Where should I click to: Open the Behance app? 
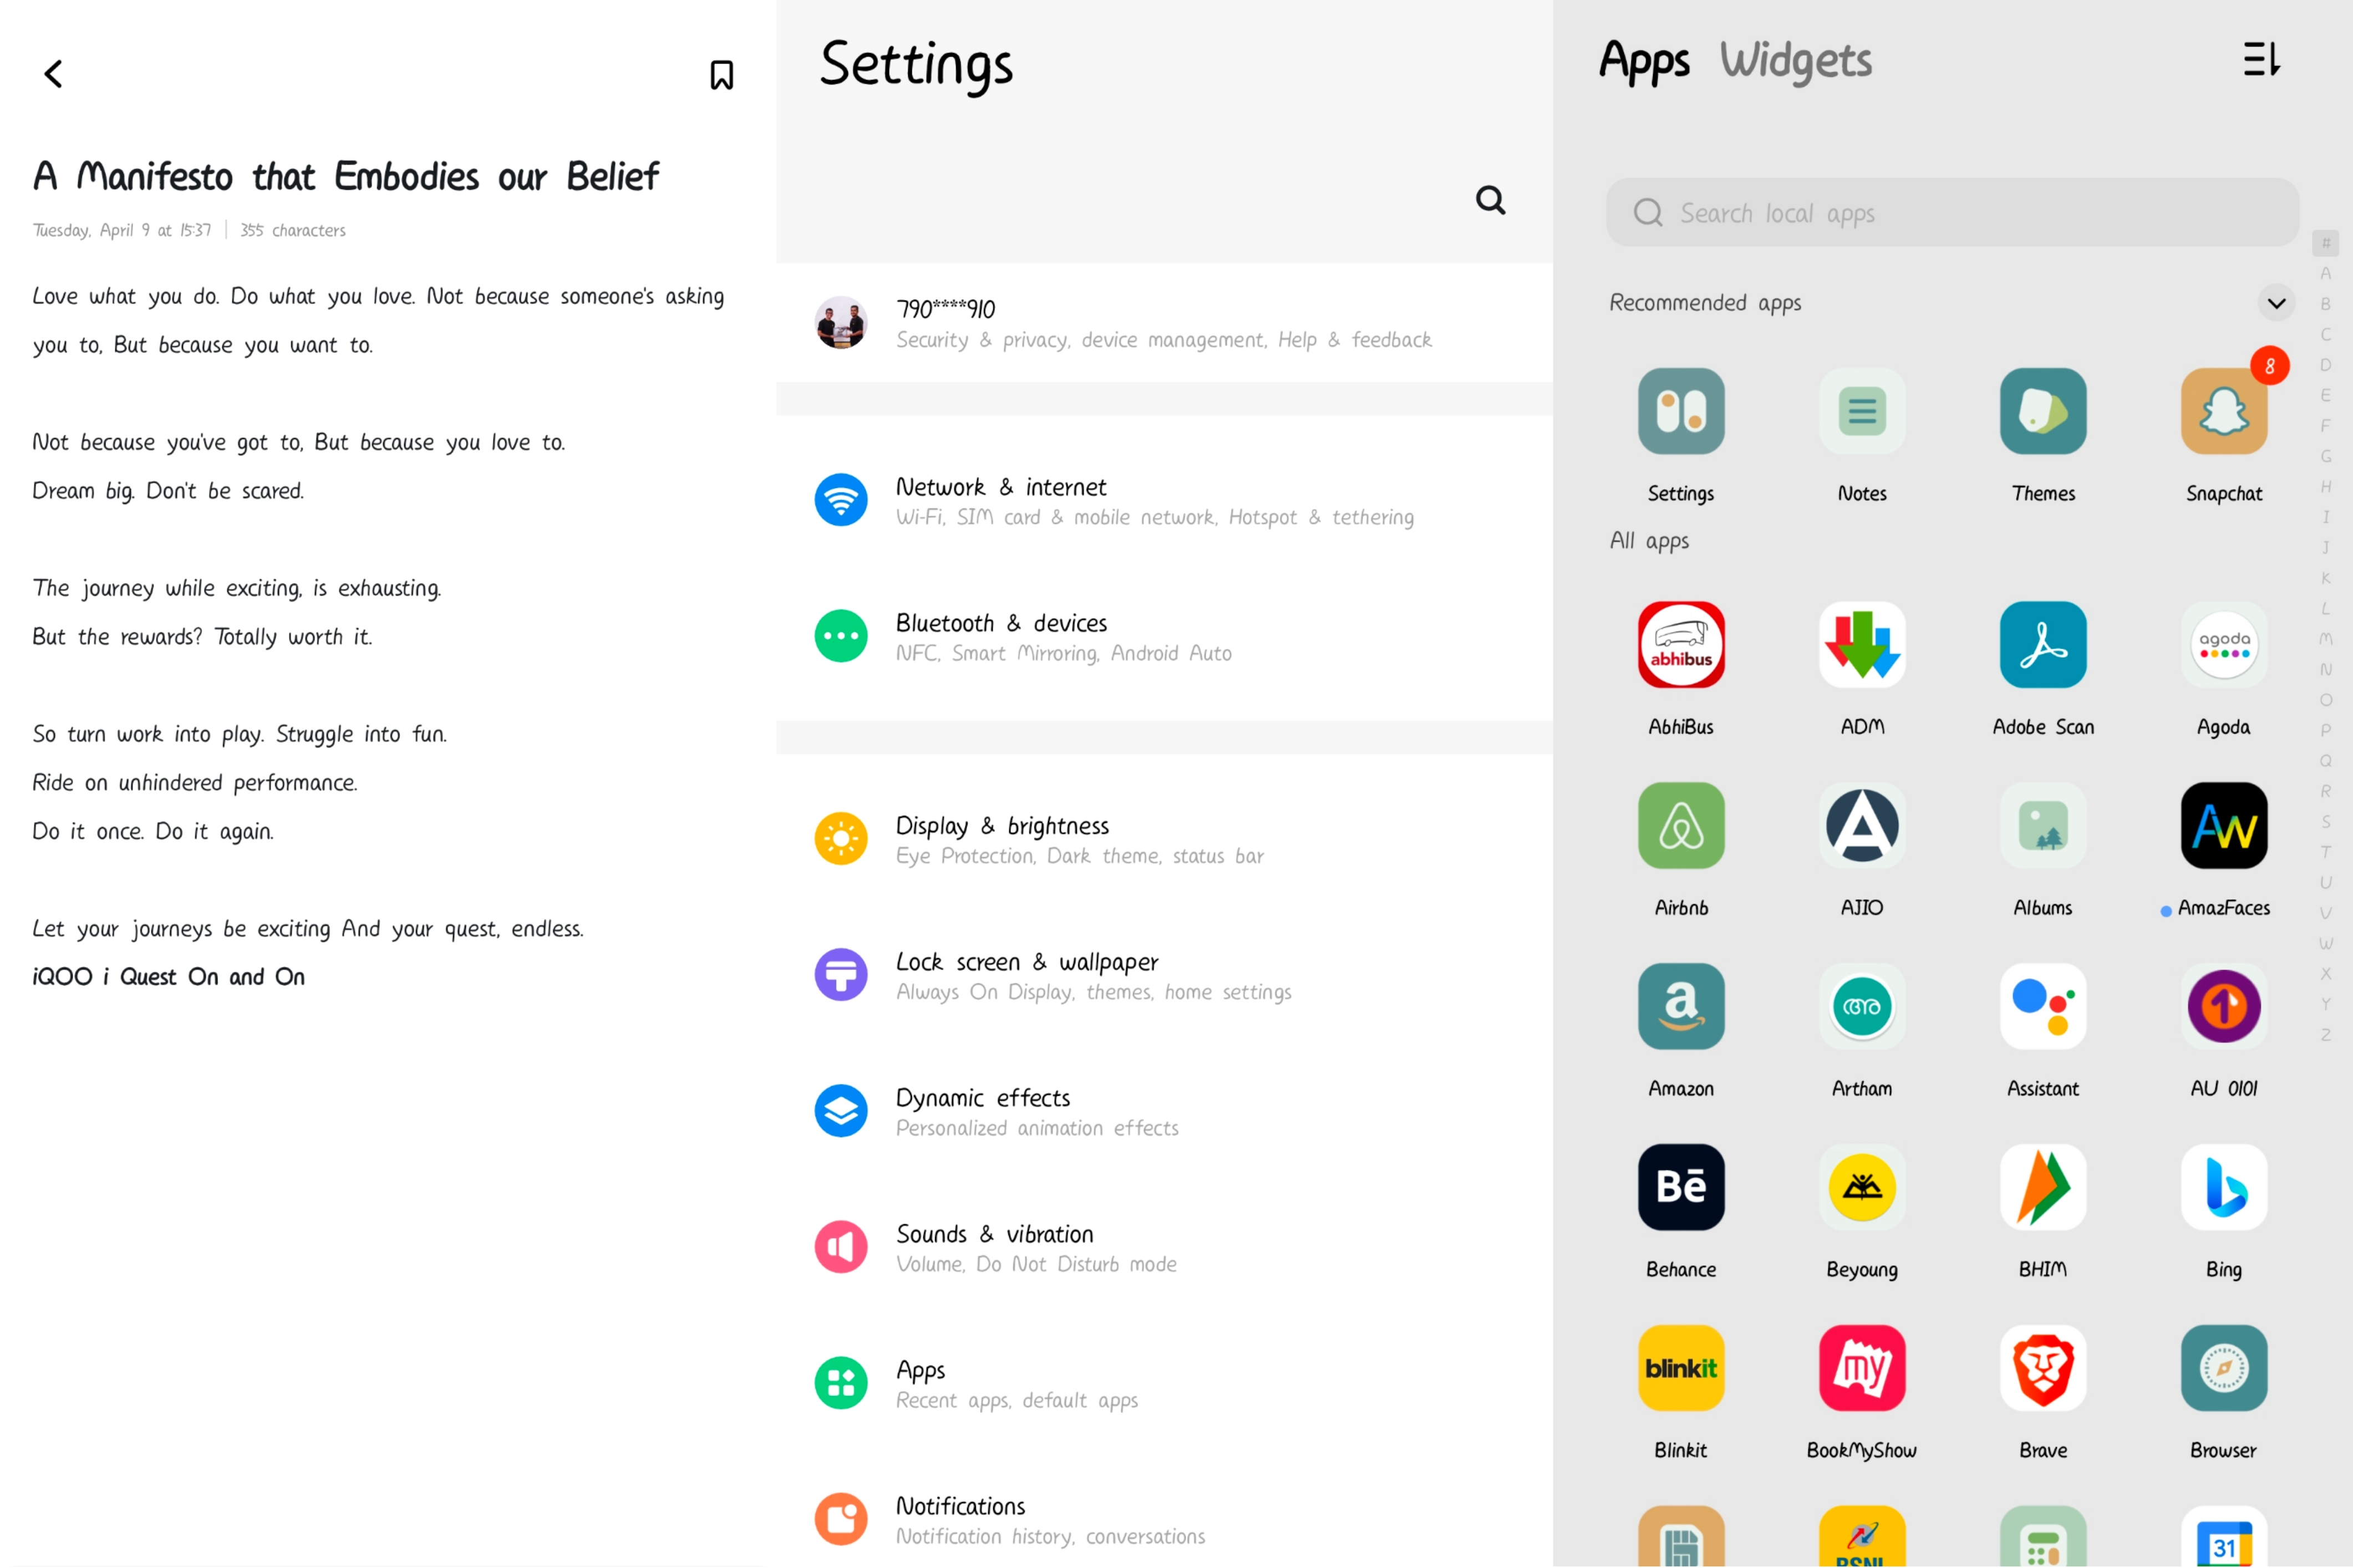[x=1680, y=1187]
